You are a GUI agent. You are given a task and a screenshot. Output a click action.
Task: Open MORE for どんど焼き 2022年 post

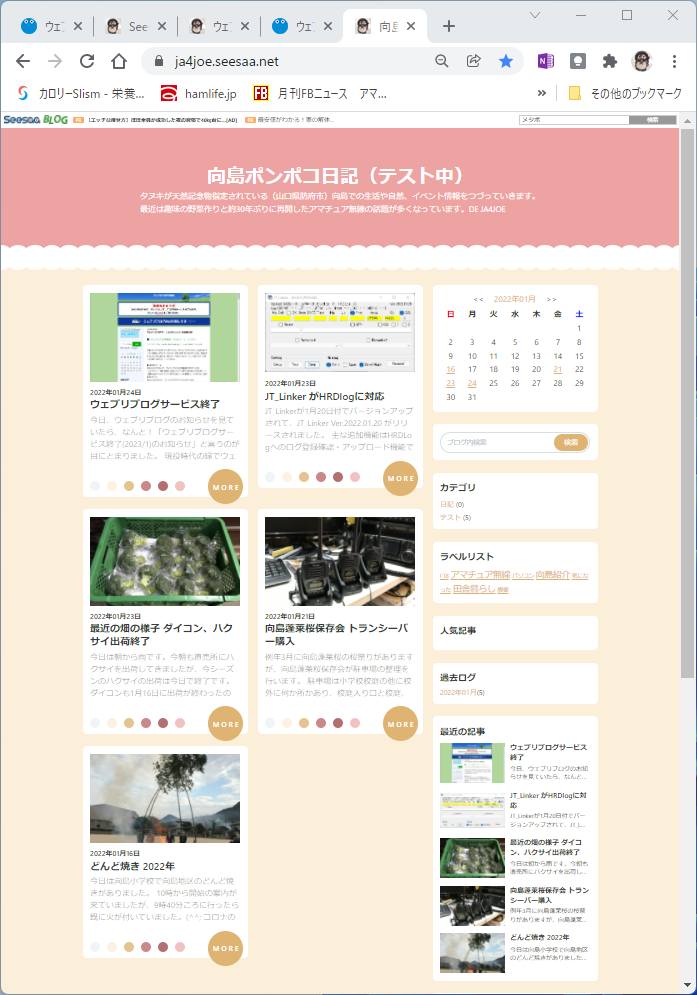coord(225,948)
